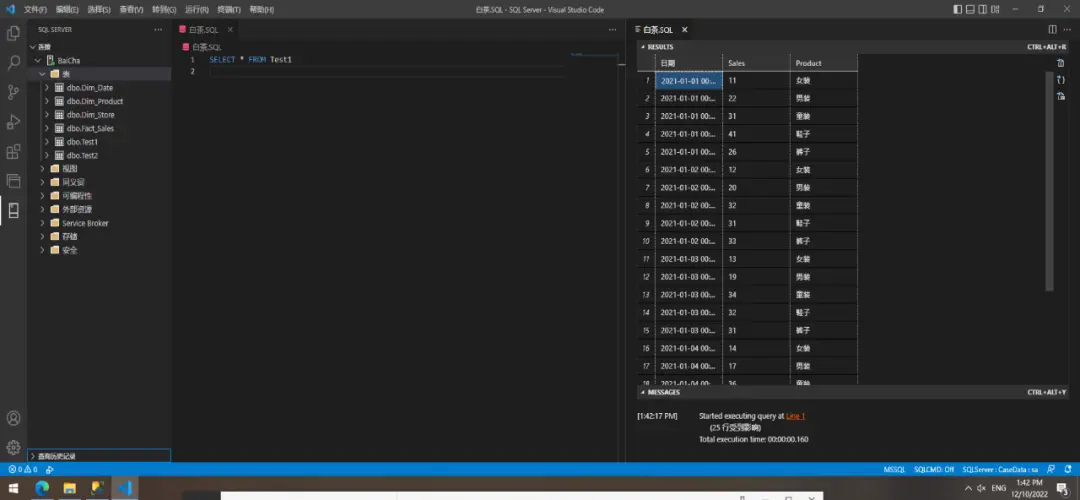
Task: Click the SQL SERVER panel more actions dots
Action: tap(158, 30)
